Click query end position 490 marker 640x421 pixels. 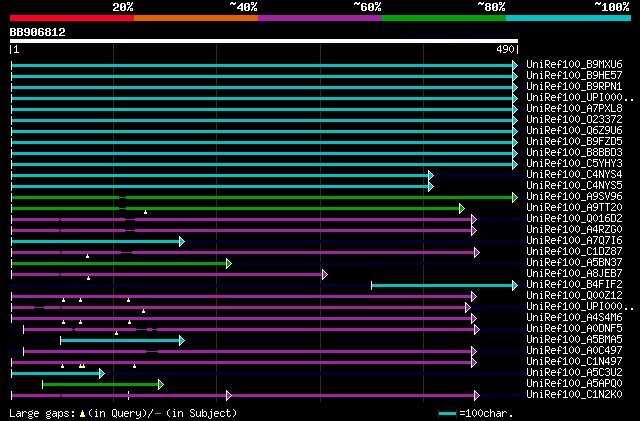click(x=507, y=49)
